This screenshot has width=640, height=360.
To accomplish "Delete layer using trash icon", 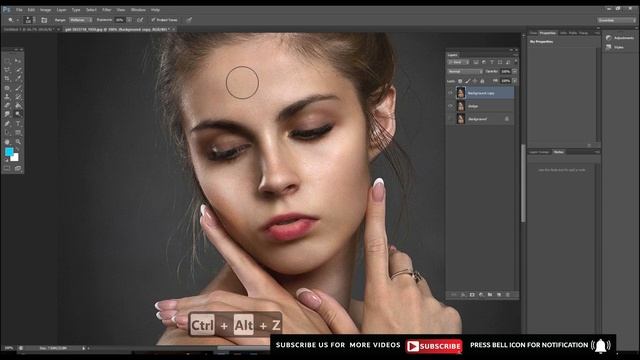I will [508, 294].
